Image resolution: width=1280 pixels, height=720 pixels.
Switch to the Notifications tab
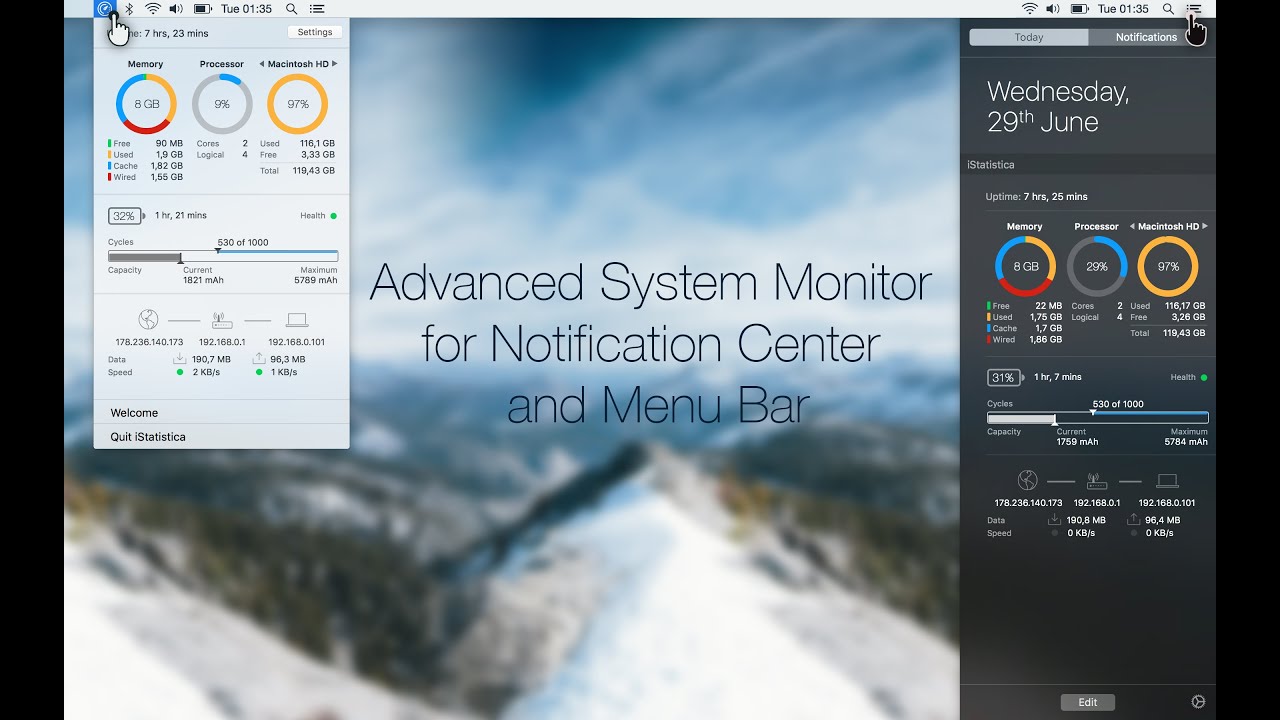pyautogui.click(x=1147, y=37)
